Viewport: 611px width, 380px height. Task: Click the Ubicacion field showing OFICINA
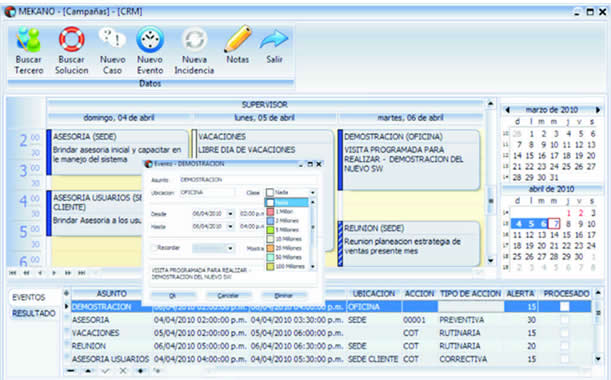[x=207, y=193]
